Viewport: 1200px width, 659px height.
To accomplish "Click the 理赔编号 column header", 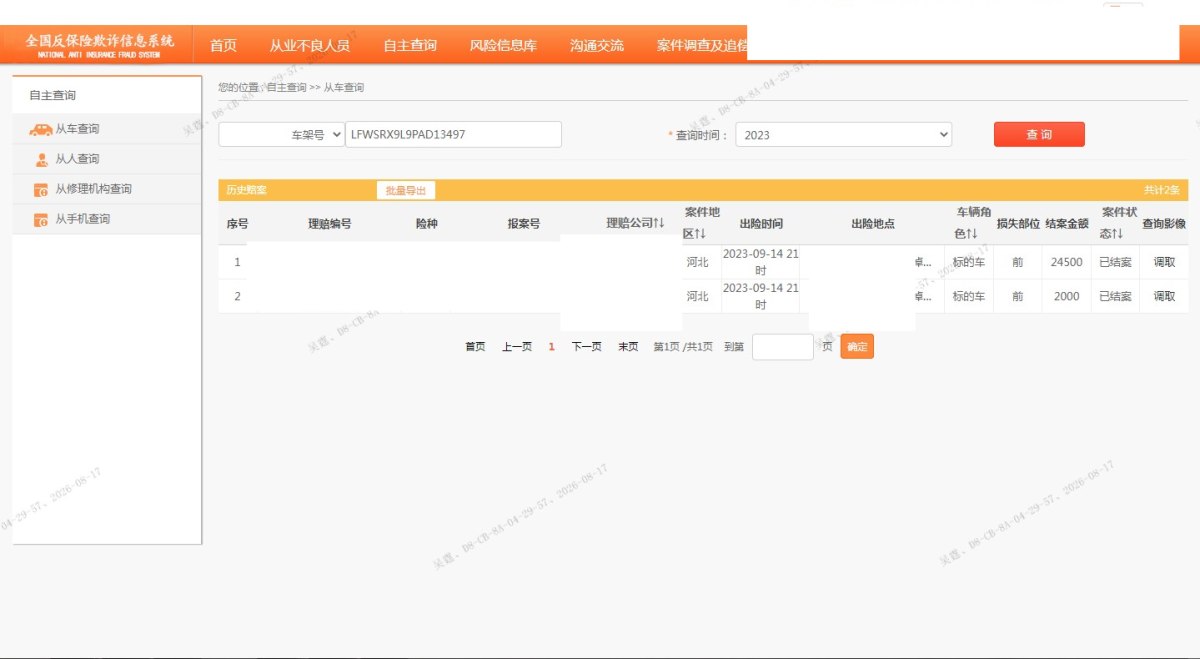I will pos(330,224).
